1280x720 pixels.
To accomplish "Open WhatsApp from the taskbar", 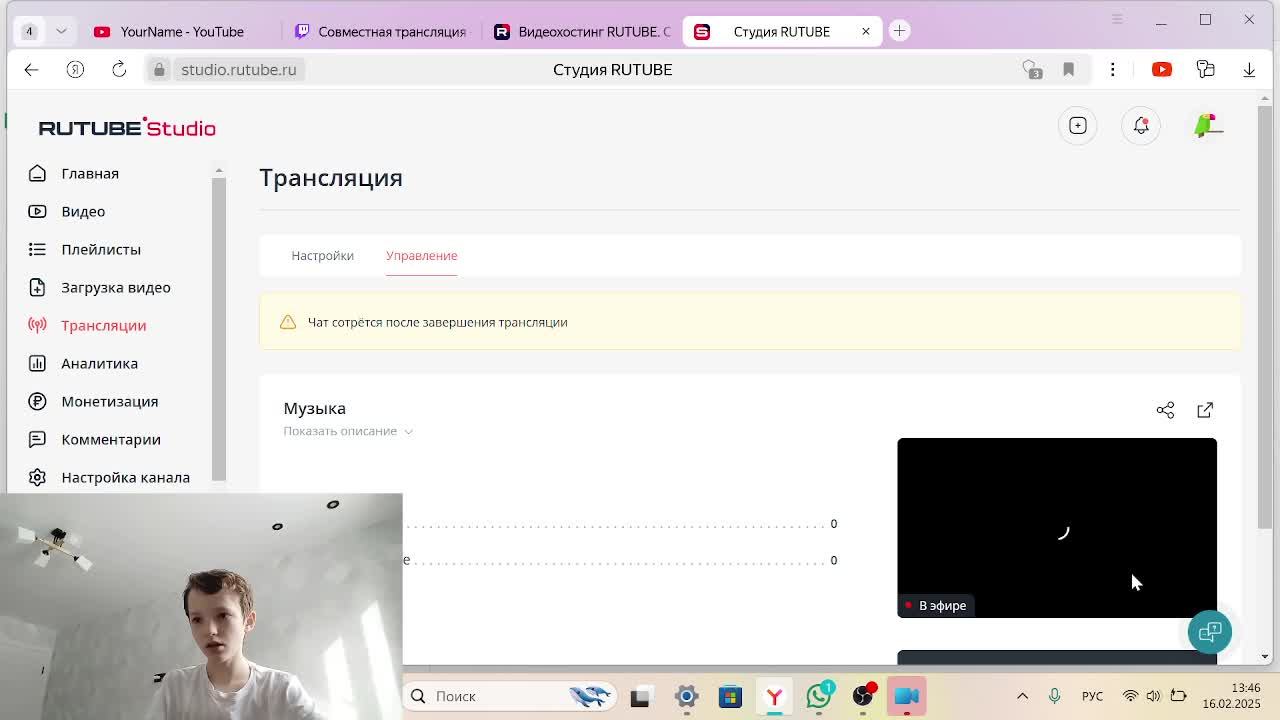I will click(x=820, y=695).
